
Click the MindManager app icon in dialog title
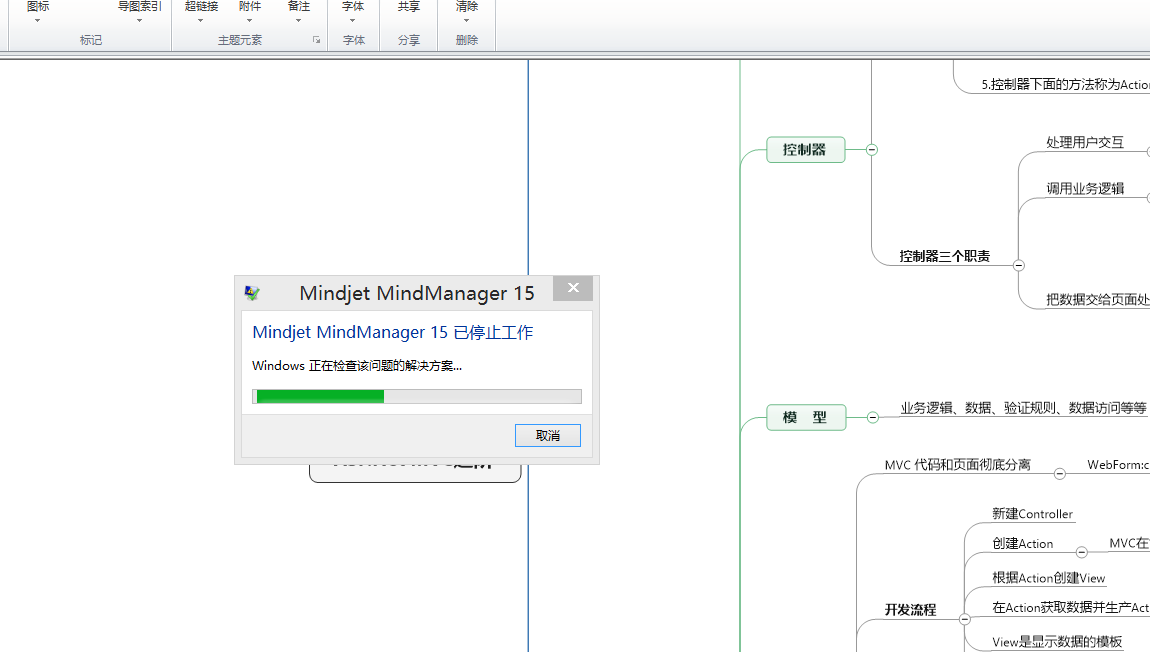(x=252, y=293)
